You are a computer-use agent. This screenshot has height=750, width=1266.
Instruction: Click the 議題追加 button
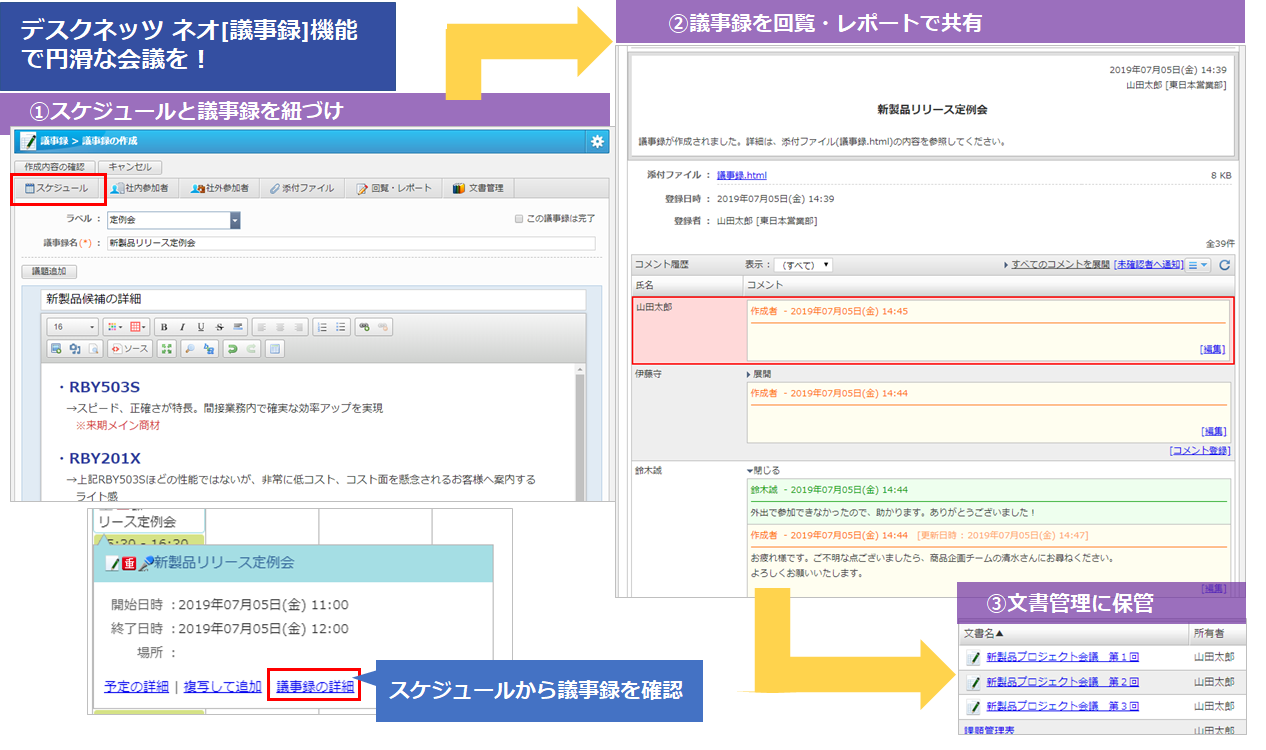(49, 271)
